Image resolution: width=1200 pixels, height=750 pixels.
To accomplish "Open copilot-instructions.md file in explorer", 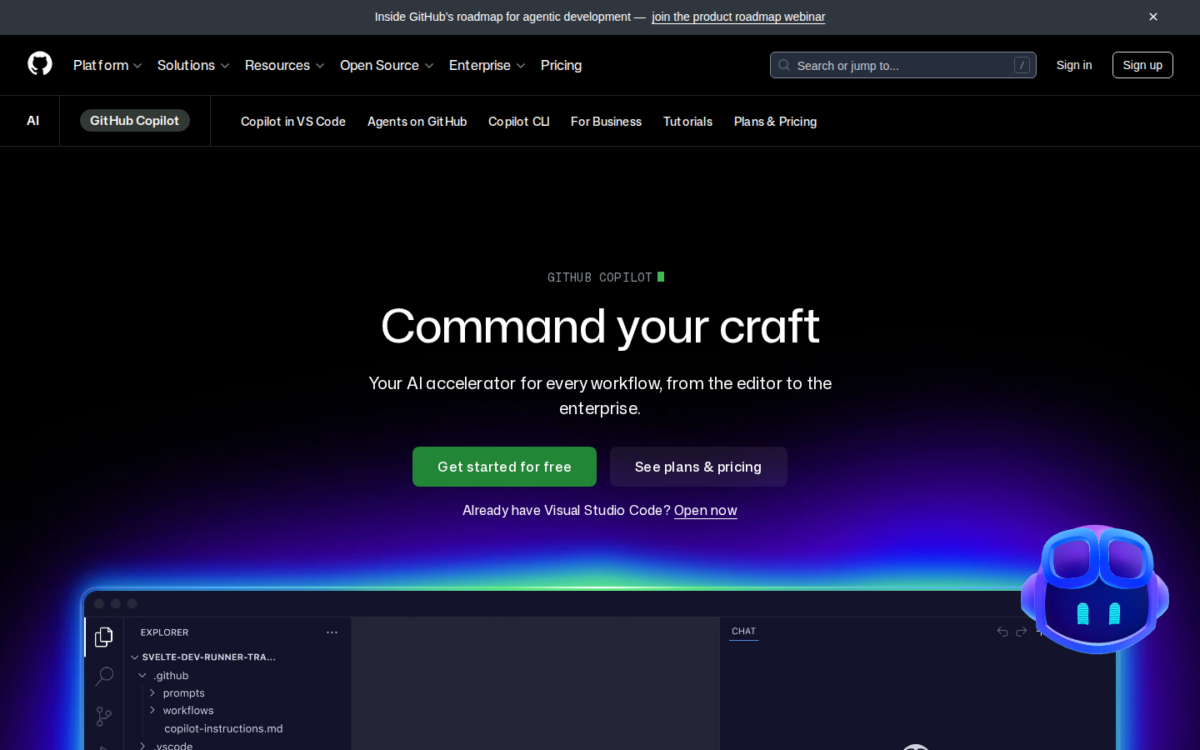I will [x=223, y=729].
